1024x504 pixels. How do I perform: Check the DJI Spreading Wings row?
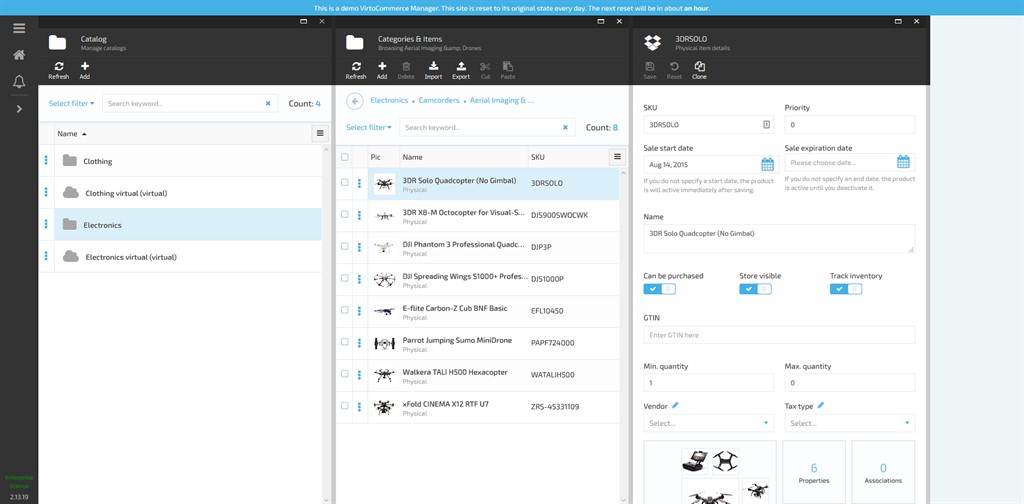(345, 279)
